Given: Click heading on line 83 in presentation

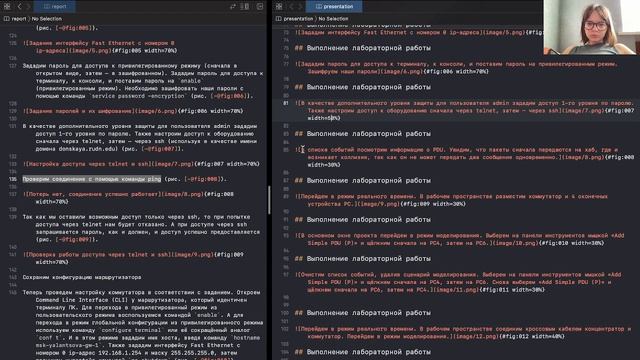Looking at the screenshot, I should coord(362,133).
